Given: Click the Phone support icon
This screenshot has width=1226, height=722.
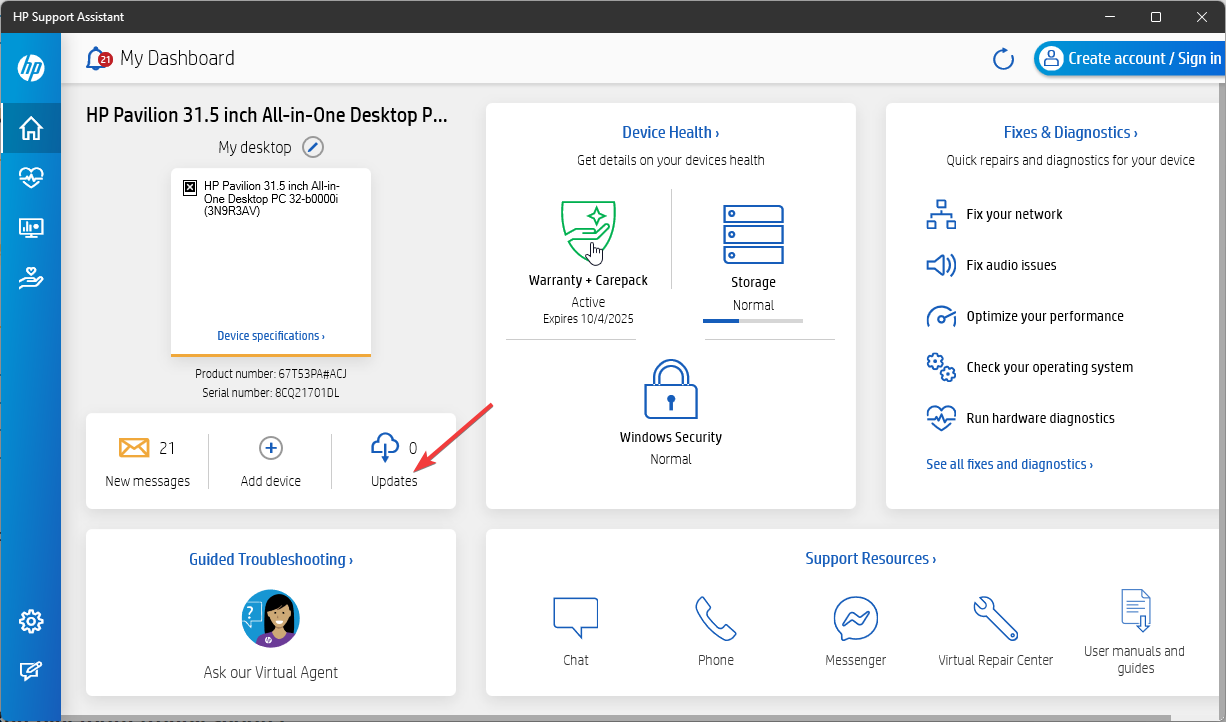Looking at the screenshot, I should click(x=716, y=618).
